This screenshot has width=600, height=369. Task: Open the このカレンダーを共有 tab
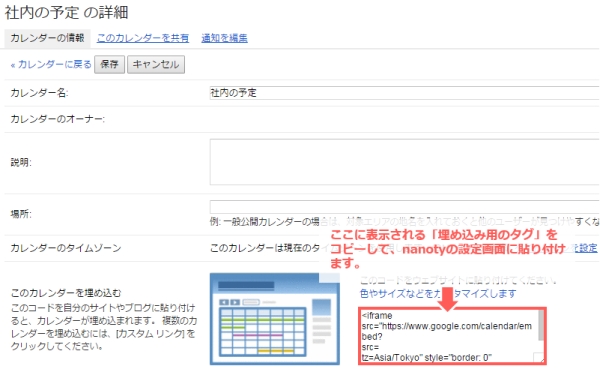143,38
